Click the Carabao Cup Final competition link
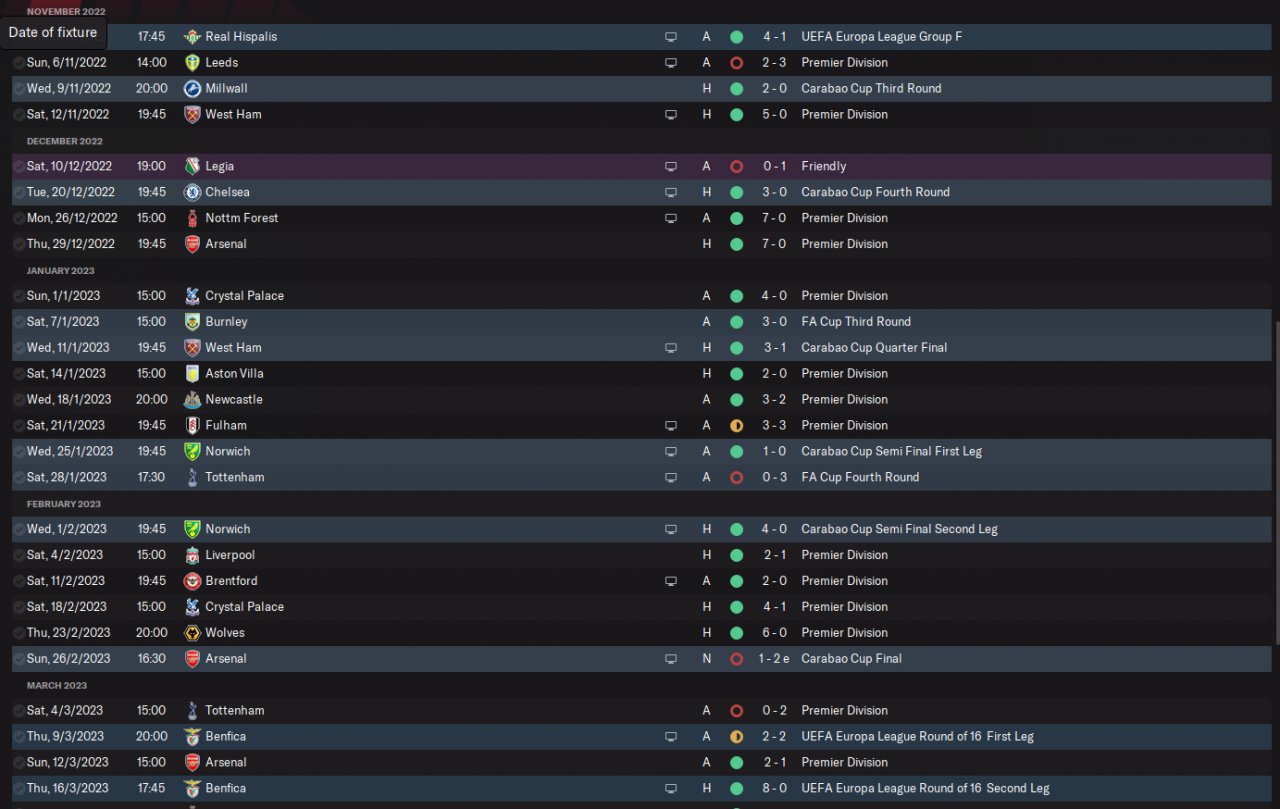The image size is (1280, 809). [851, 659]
